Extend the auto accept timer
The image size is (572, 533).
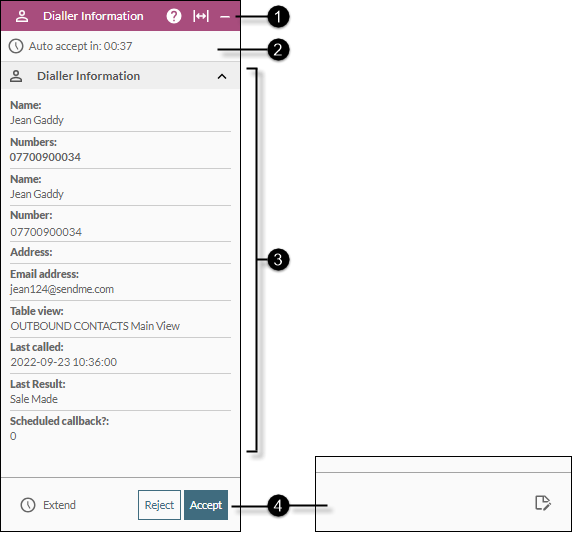[59, 505]
